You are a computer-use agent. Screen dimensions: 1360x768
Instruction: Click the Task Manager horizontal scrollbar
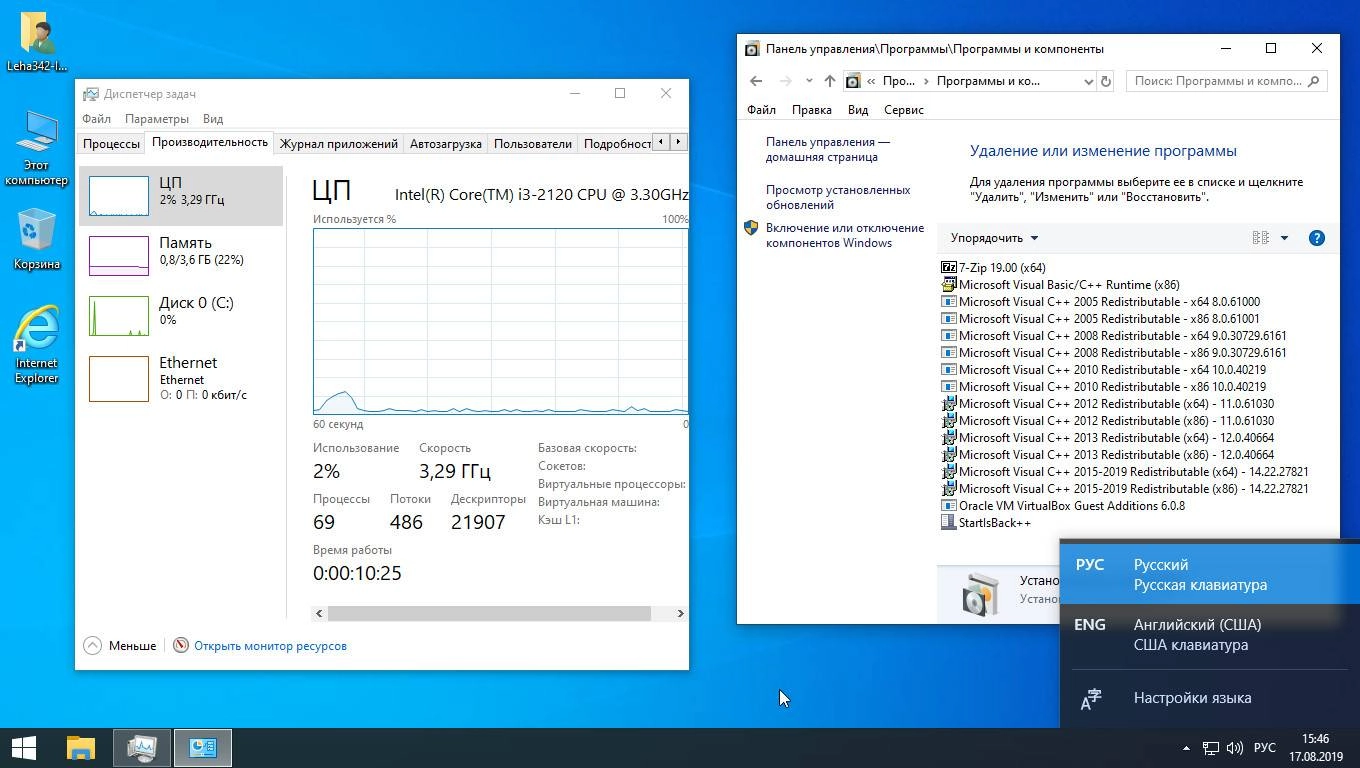point(489,613)
